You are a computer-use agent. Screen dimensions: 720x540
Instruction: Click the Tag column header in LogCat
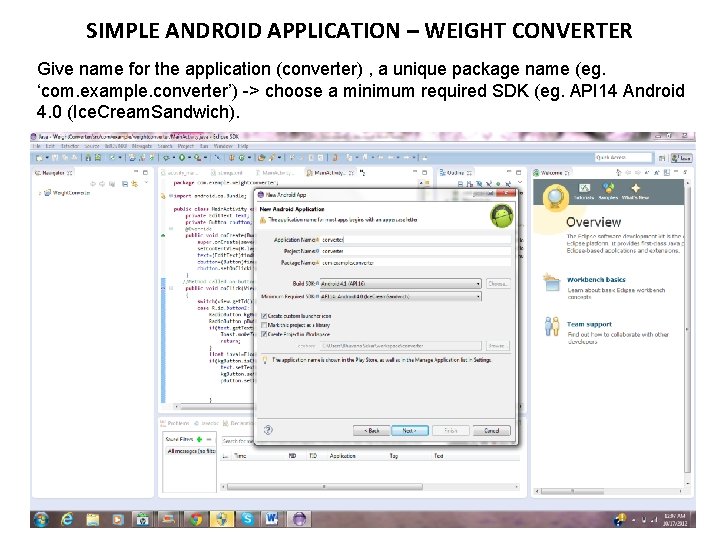tap(394, 456)
